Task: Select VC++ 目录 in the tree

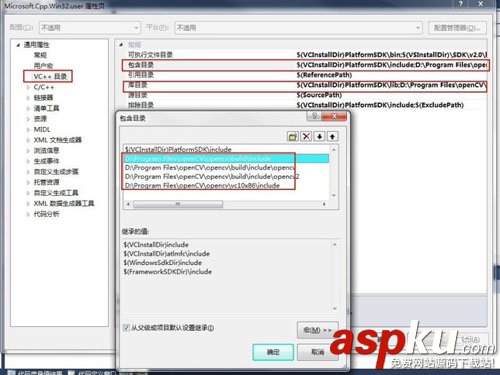Action: click(x=50, y=76)
